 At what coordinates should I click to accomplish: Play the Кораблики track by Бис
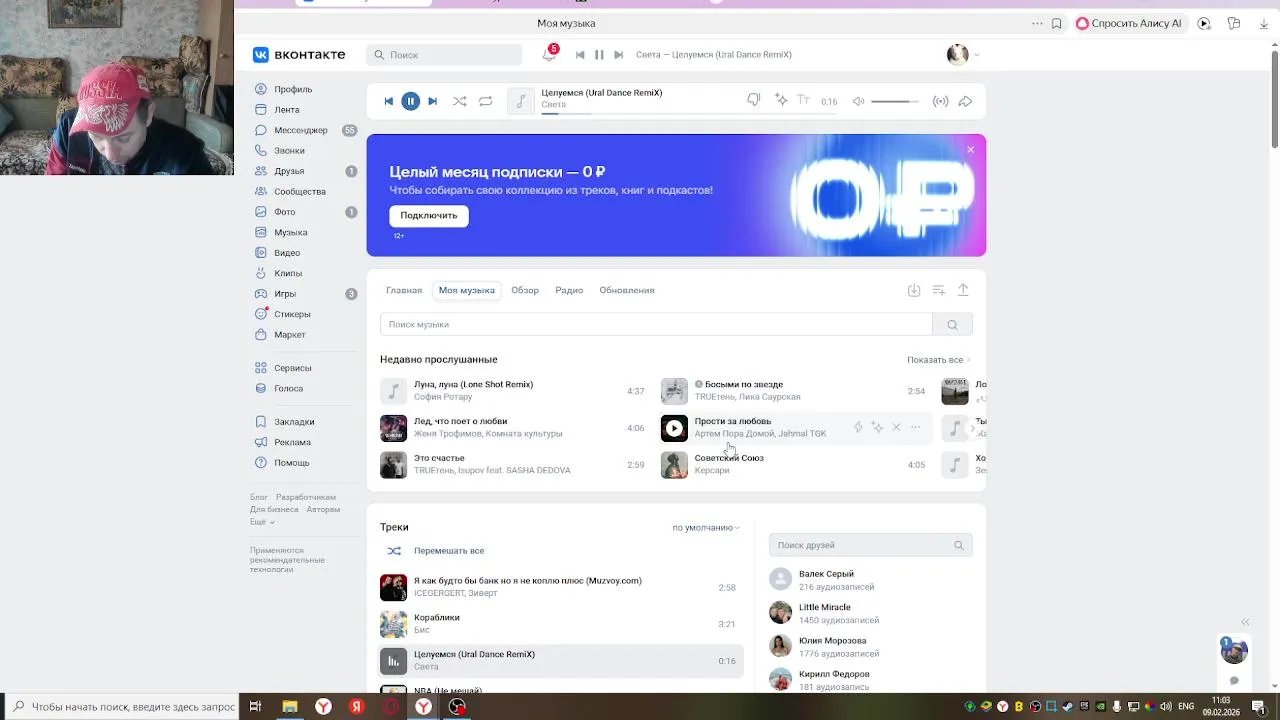tap(393, 624)
